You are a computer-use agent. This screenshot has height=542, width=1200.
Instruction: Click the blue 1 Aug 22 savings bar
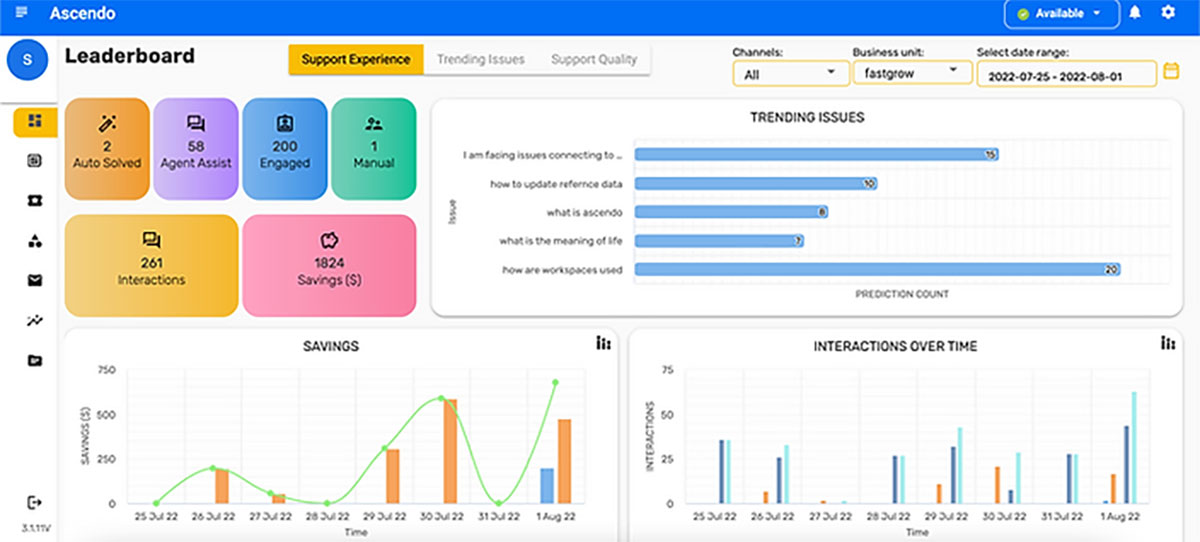coord(547,486)
